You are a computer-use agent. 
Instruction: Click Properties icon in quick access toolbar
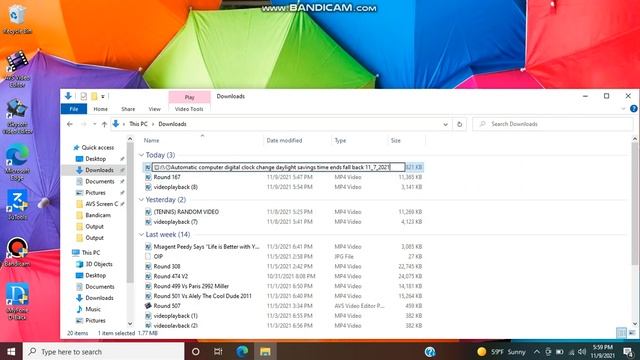[x=84, y=96]
